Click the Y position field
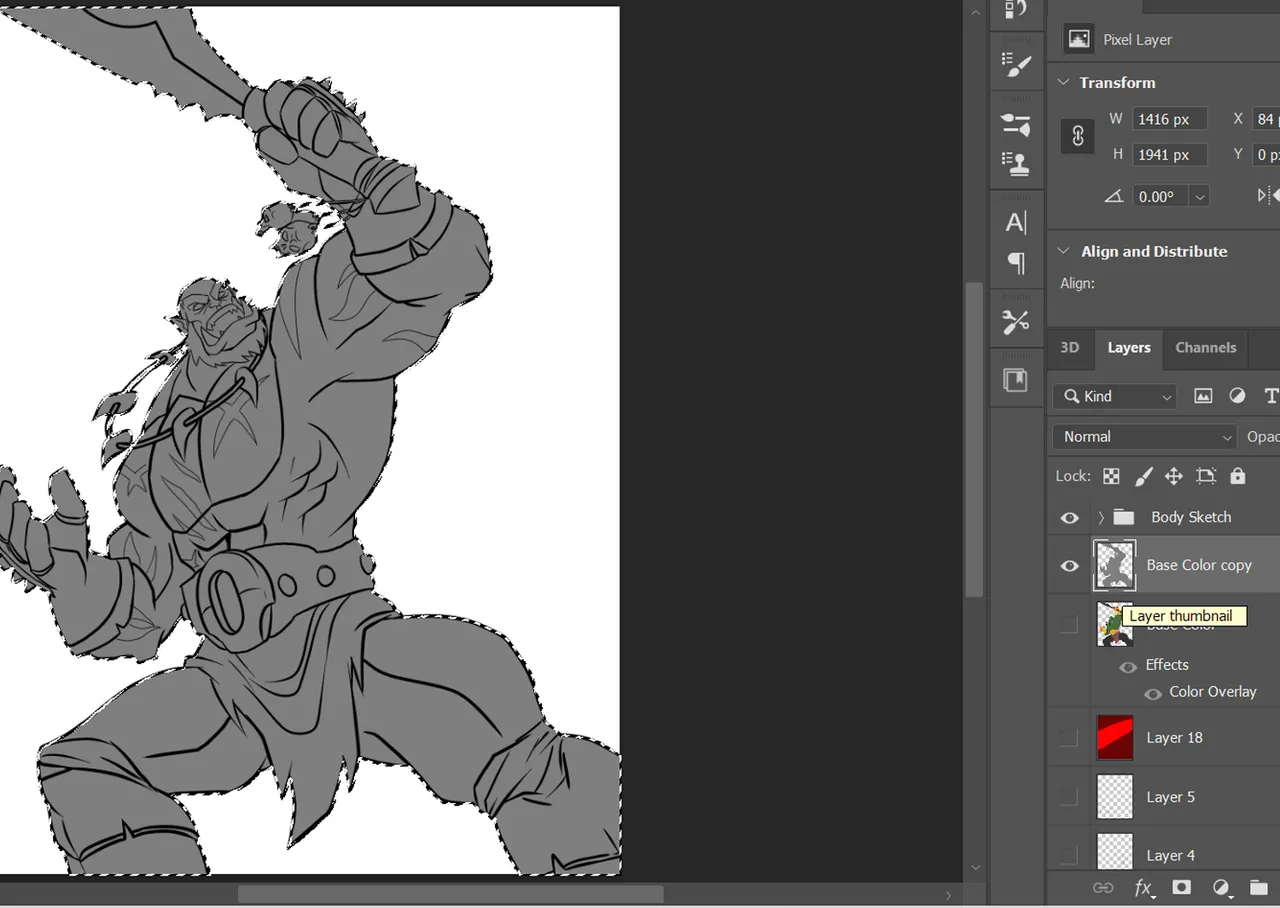 1266,155
